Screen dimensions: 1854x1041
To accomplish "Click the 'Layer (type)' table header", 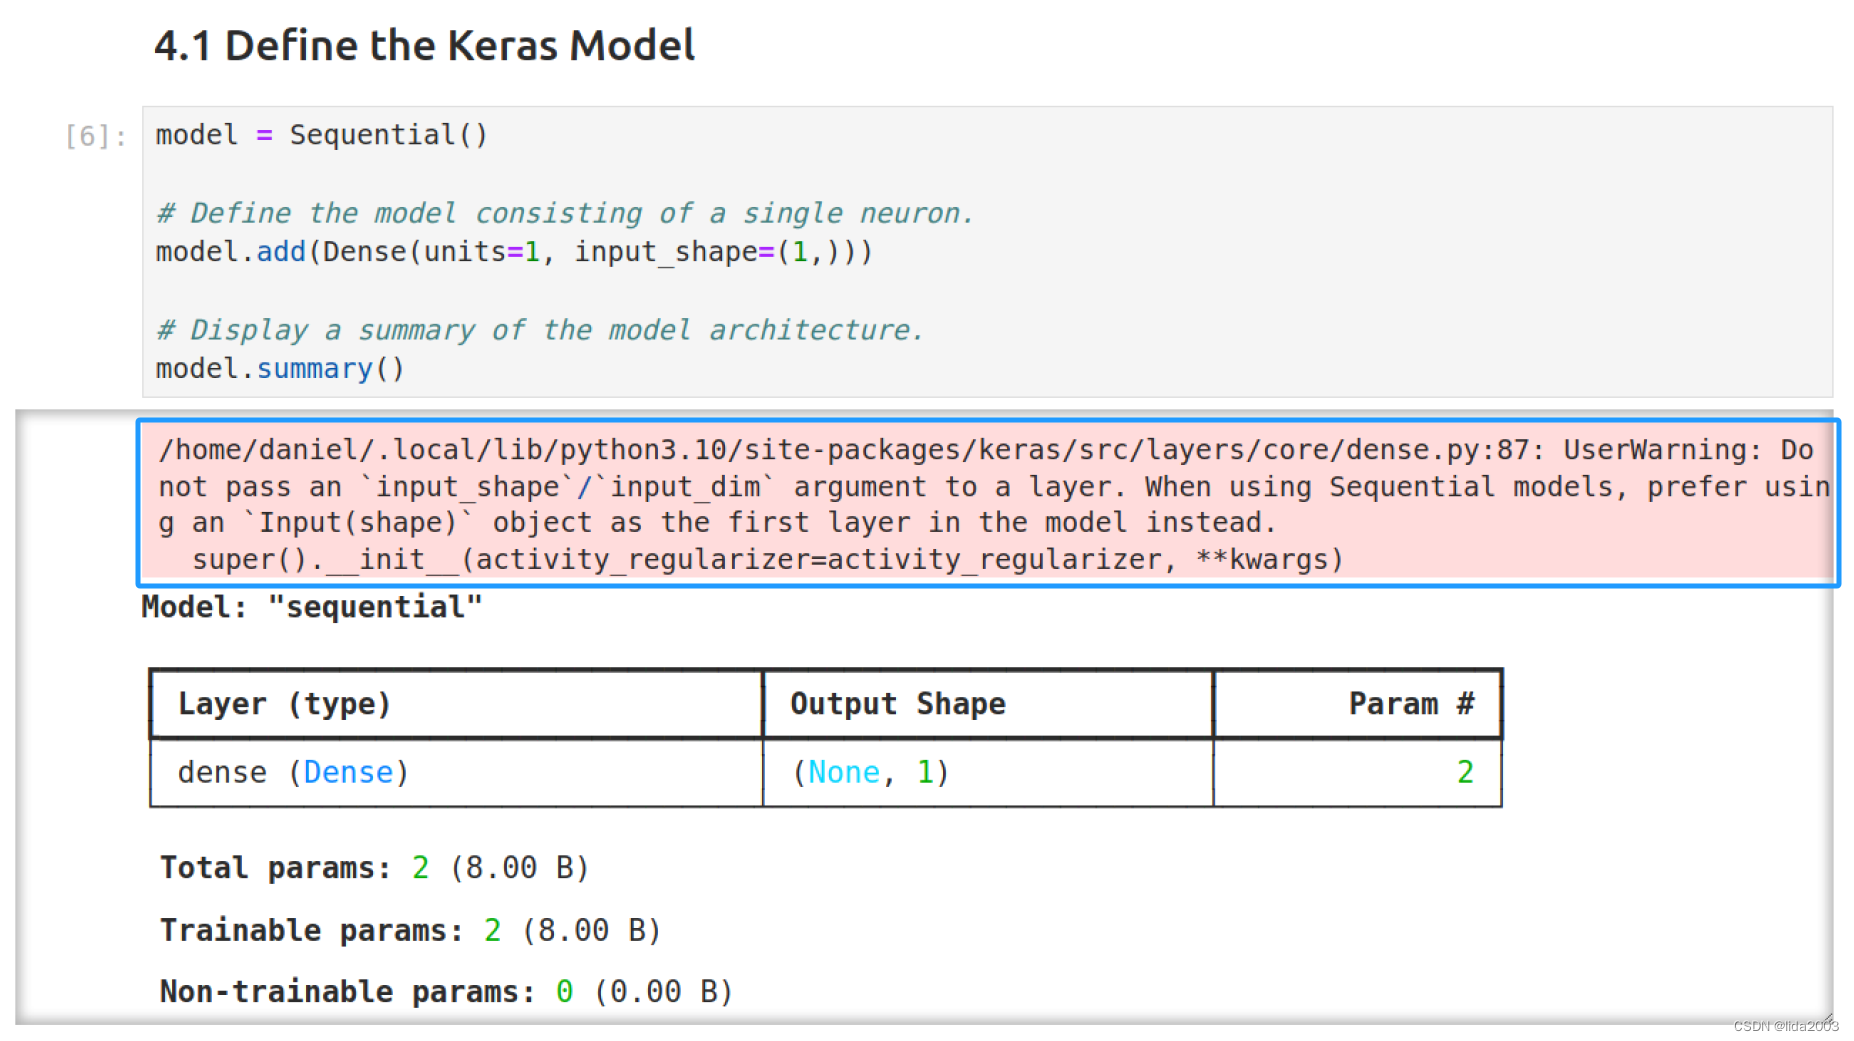I will [284, 704].
